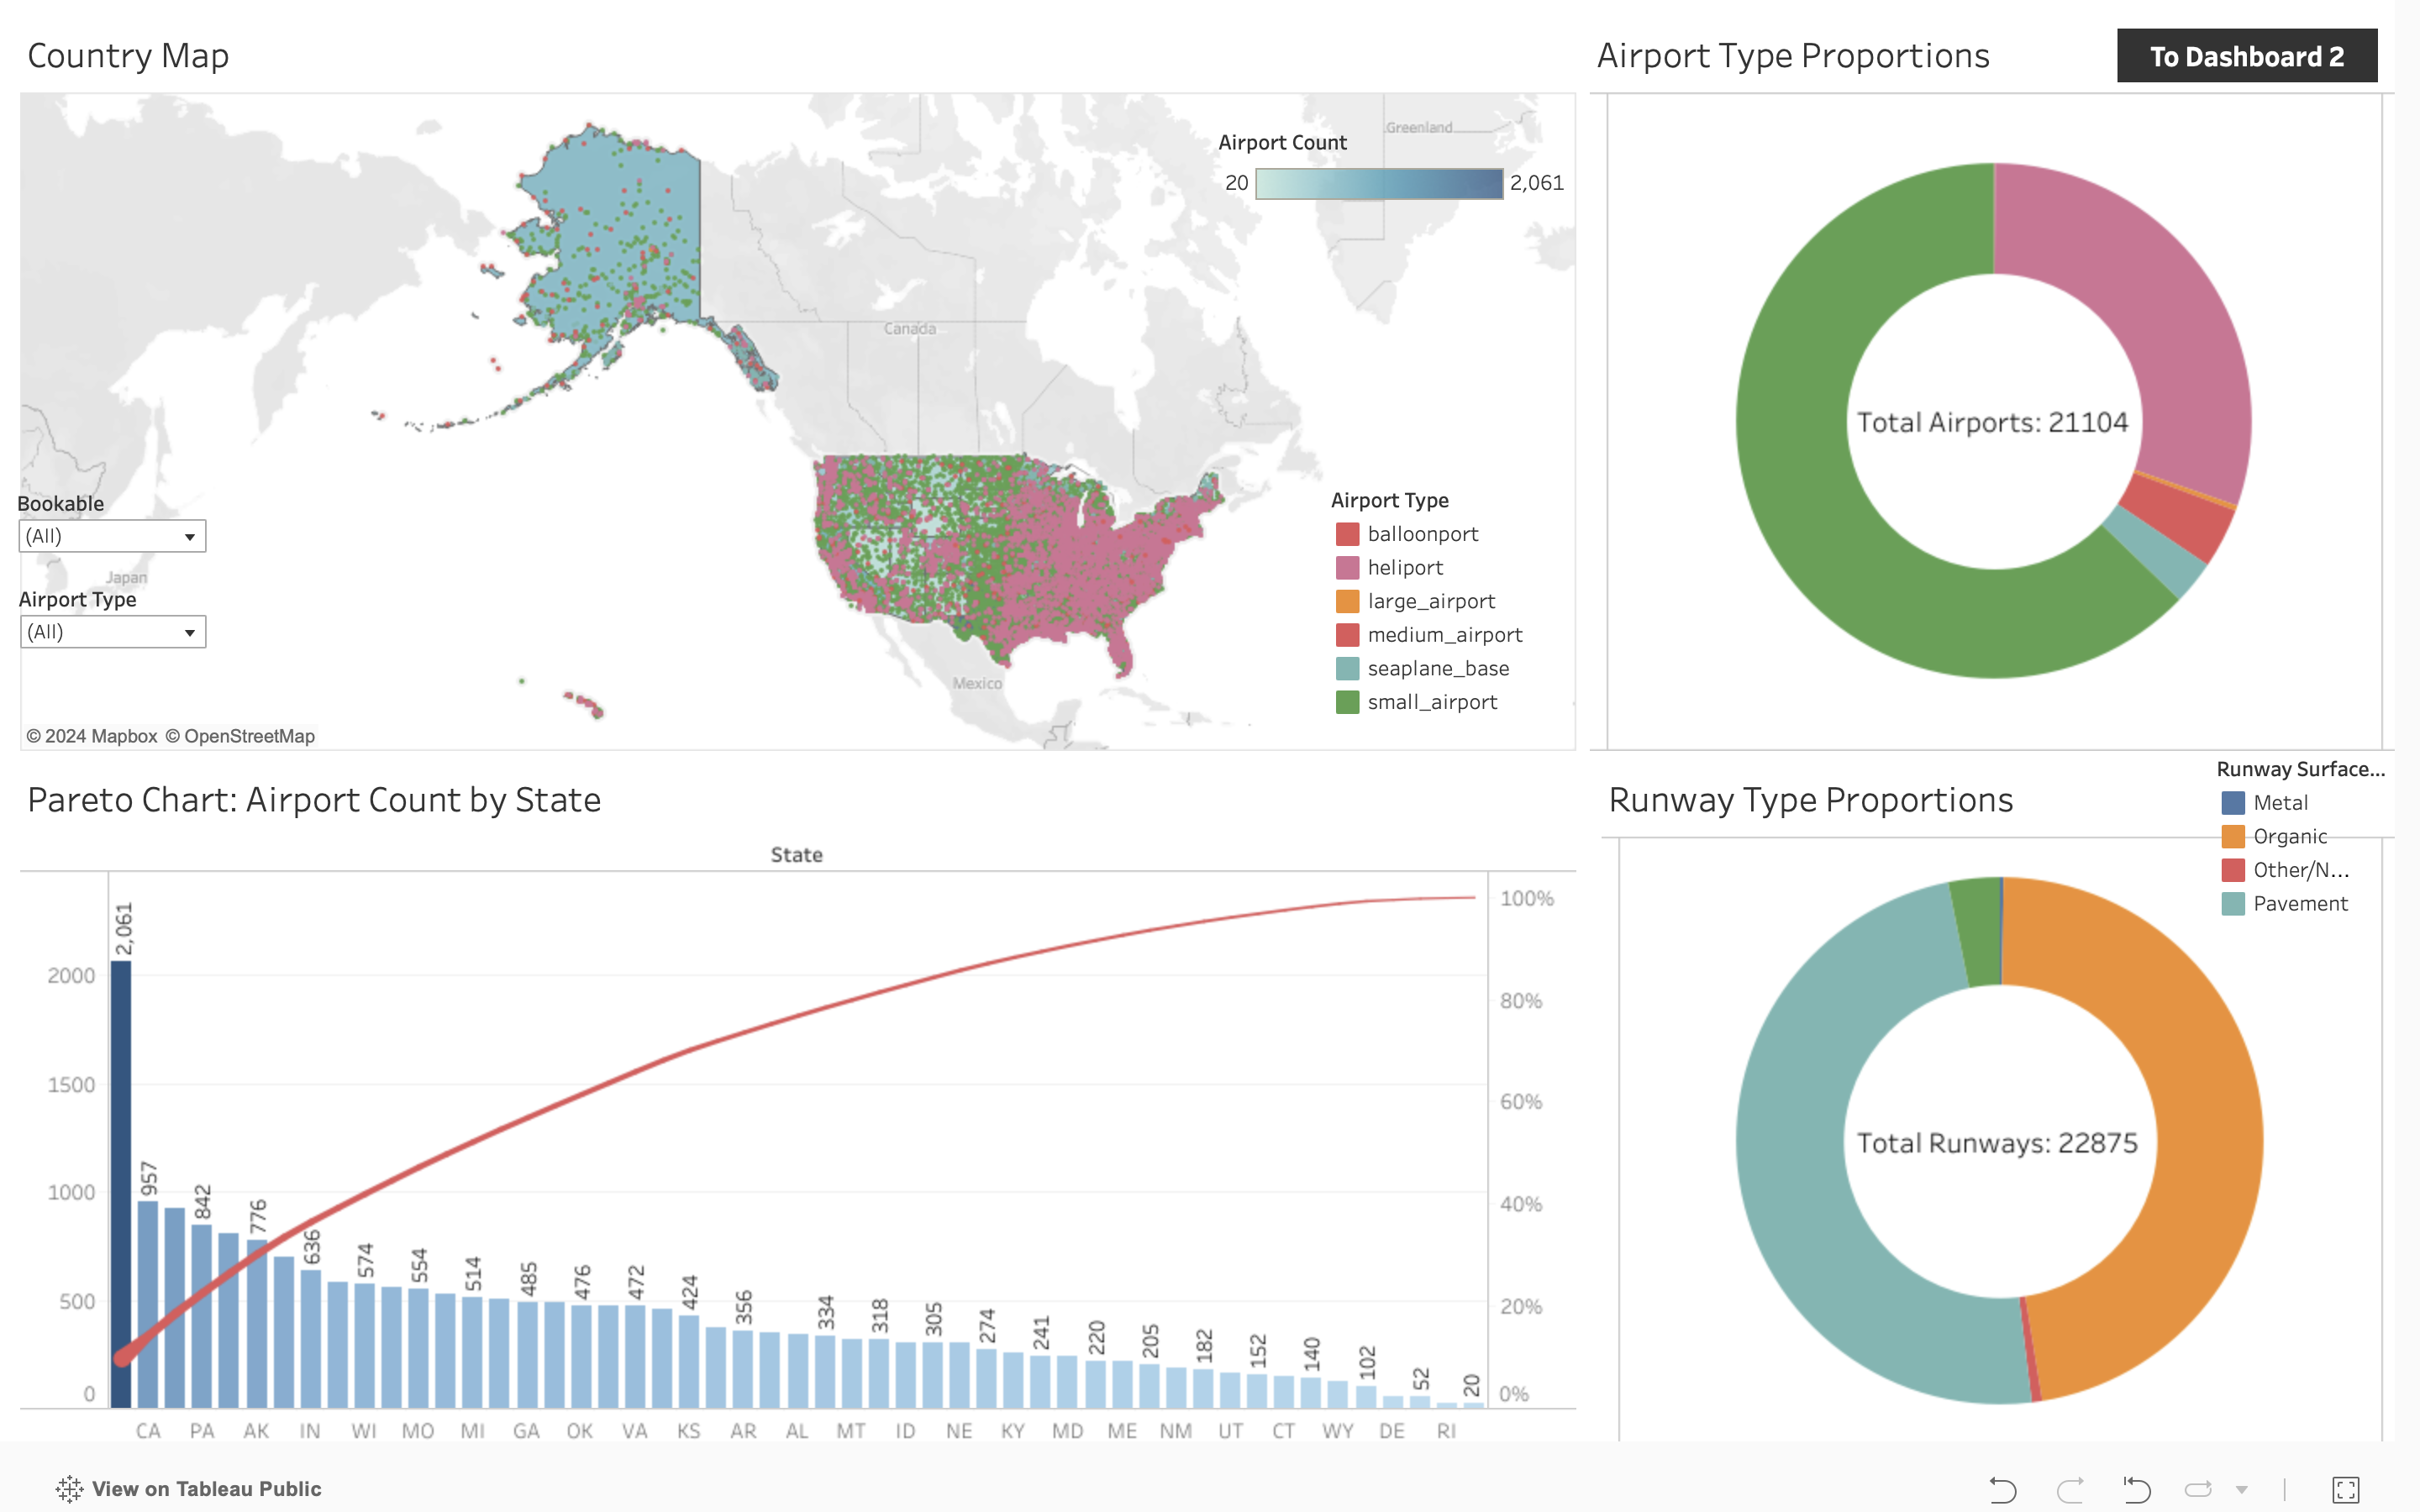Click the Organic runway color swatch
2420x1512 pixels.
2232,837
